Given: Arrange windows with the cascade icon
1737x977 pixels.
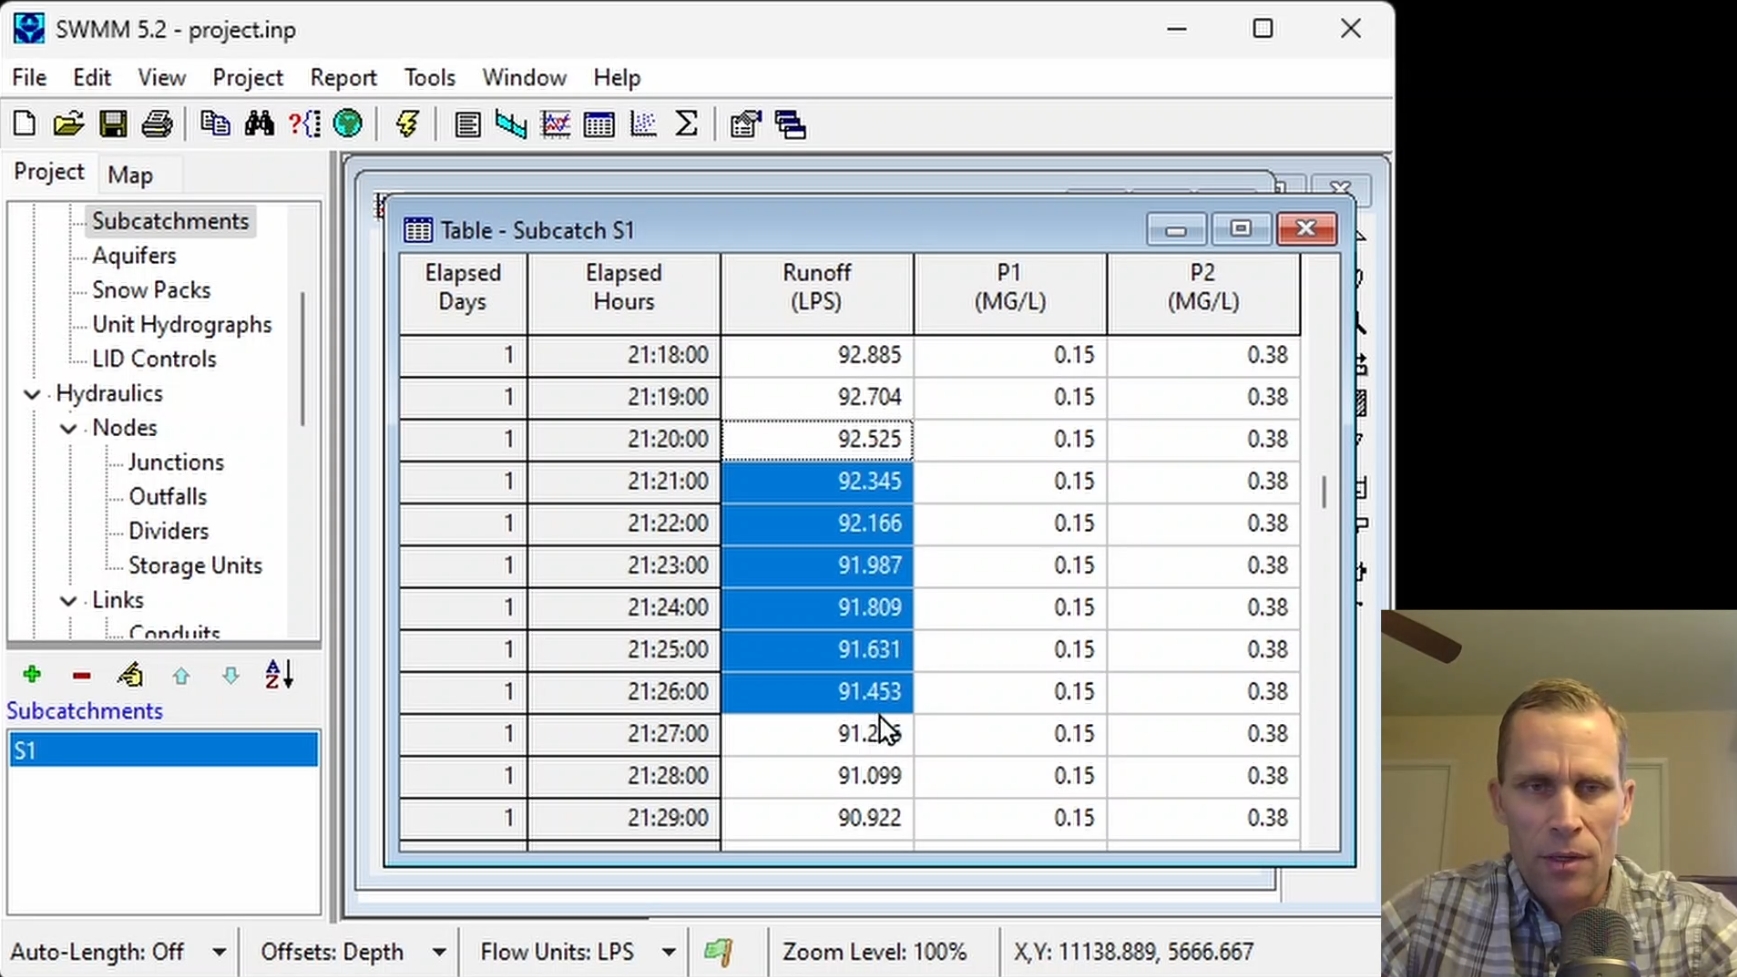Looking at the screenshot, I should (x=790, y=124).
